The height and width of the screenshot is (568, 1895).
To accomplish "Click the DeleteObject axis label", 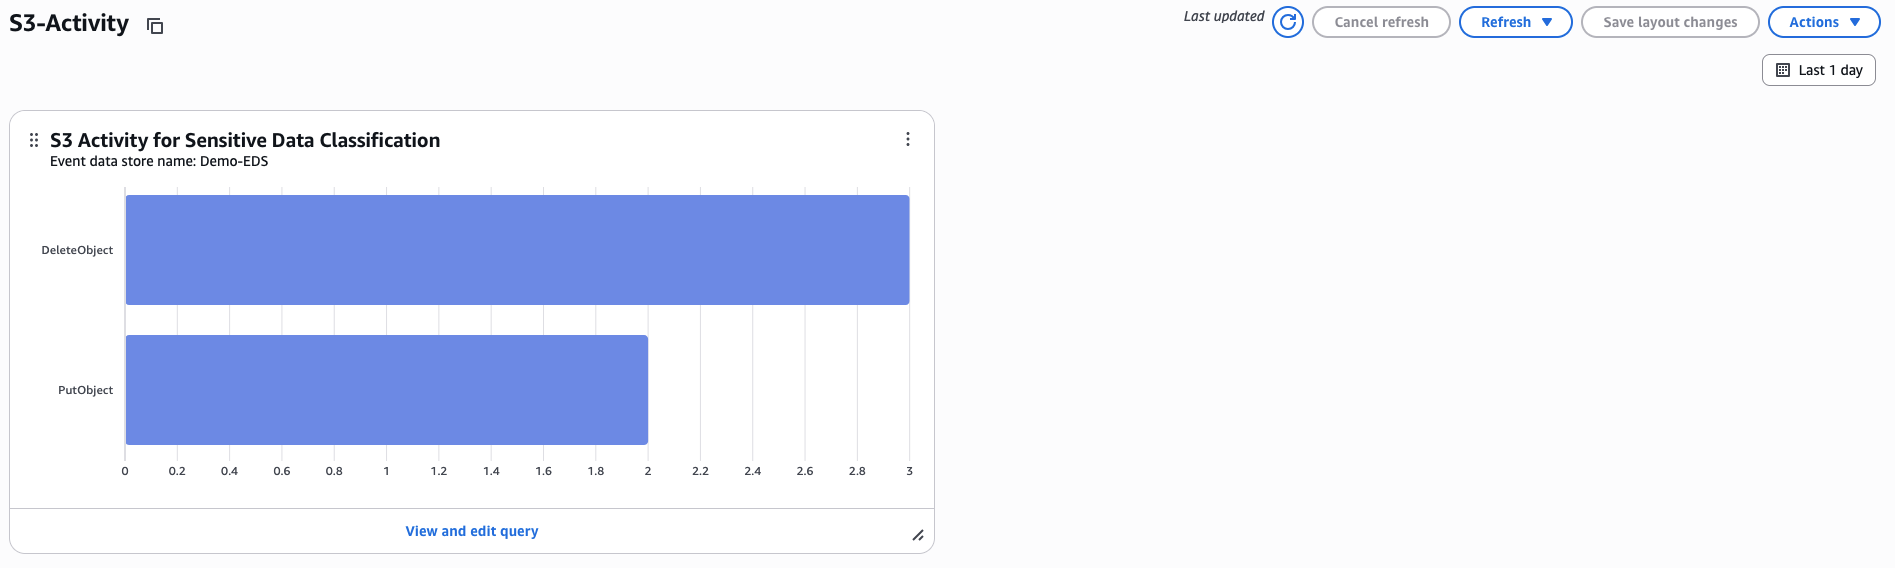I will (77, 250).
